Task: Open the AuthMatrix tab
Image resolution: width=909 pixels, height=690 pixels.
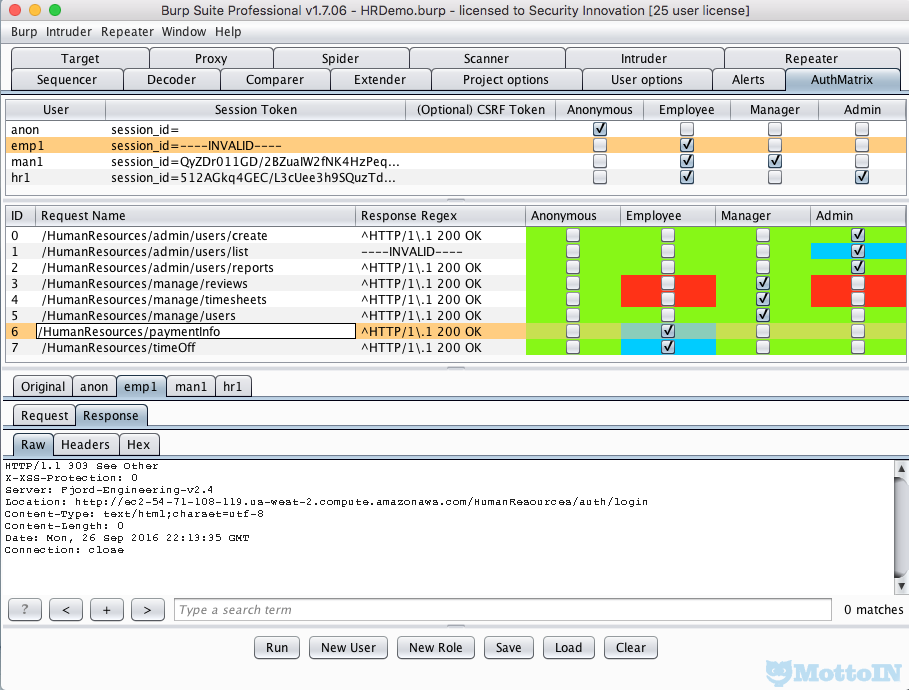Action: 842,79
